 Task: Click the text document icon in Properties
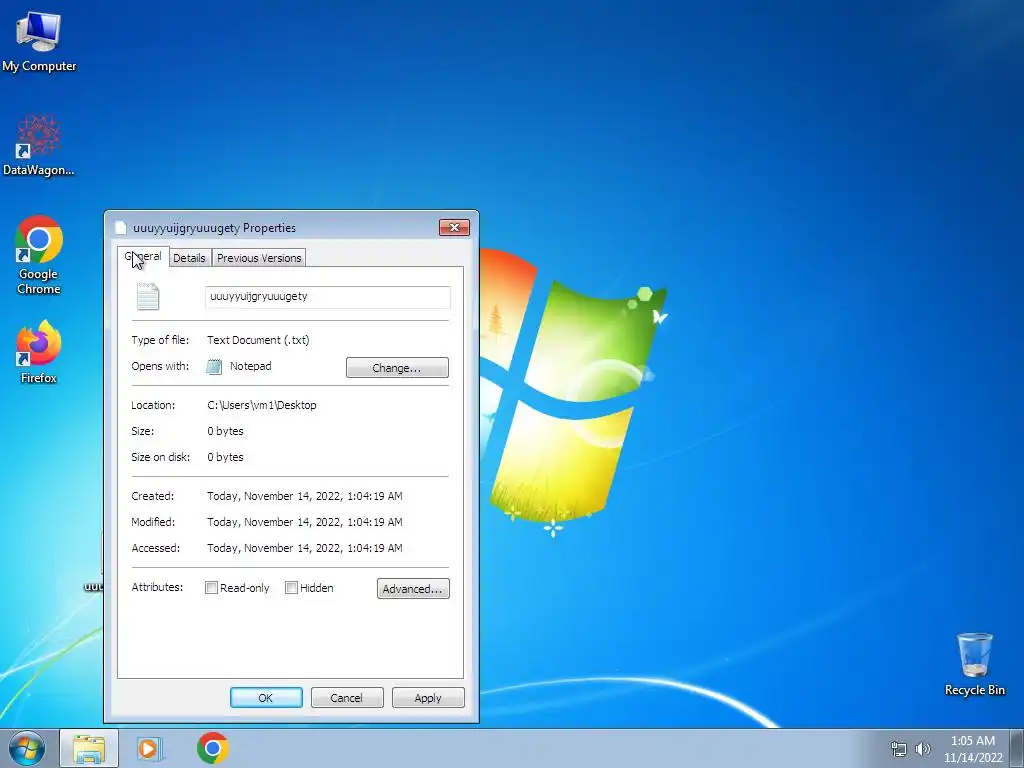[x=148, y=296]
